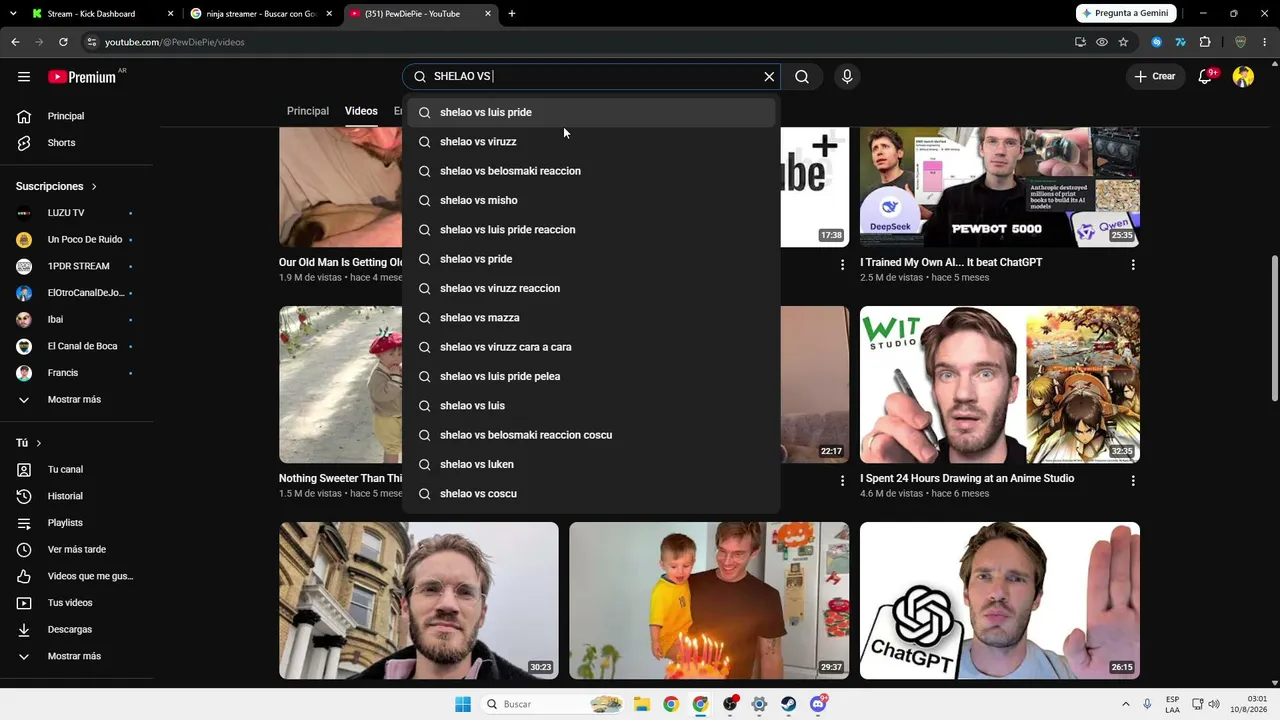The width and height of the screenshot is (1280, 720).
Task: Expand the Tú section
Action: (29, 443)
